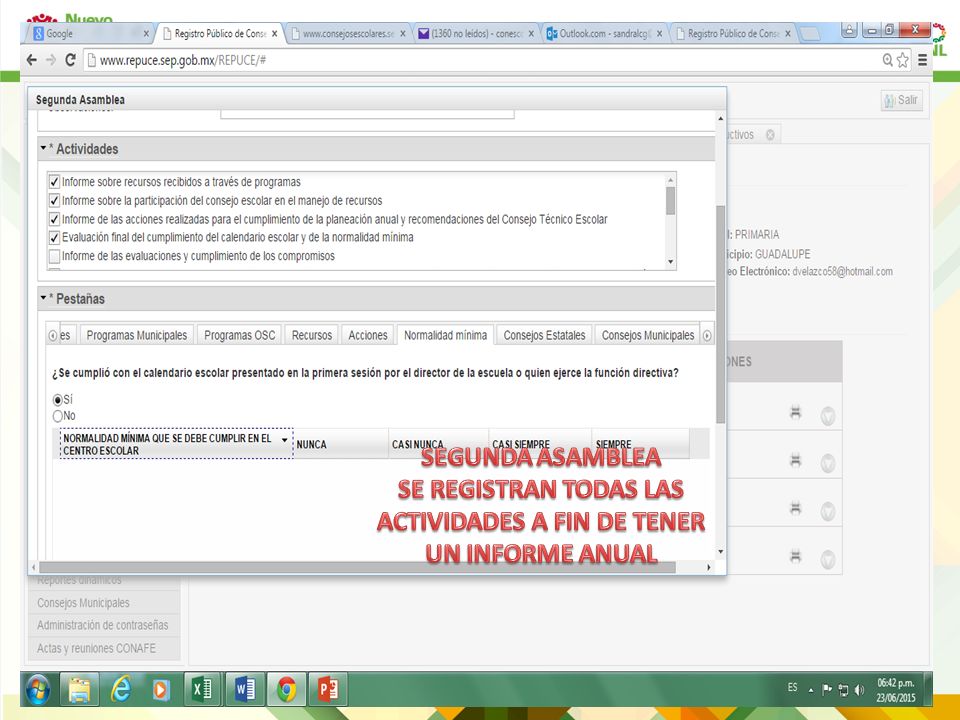Viewport: 960px width, 720px height.
Task: Open the Programas OSC tab
Action: tap(239, 336)
